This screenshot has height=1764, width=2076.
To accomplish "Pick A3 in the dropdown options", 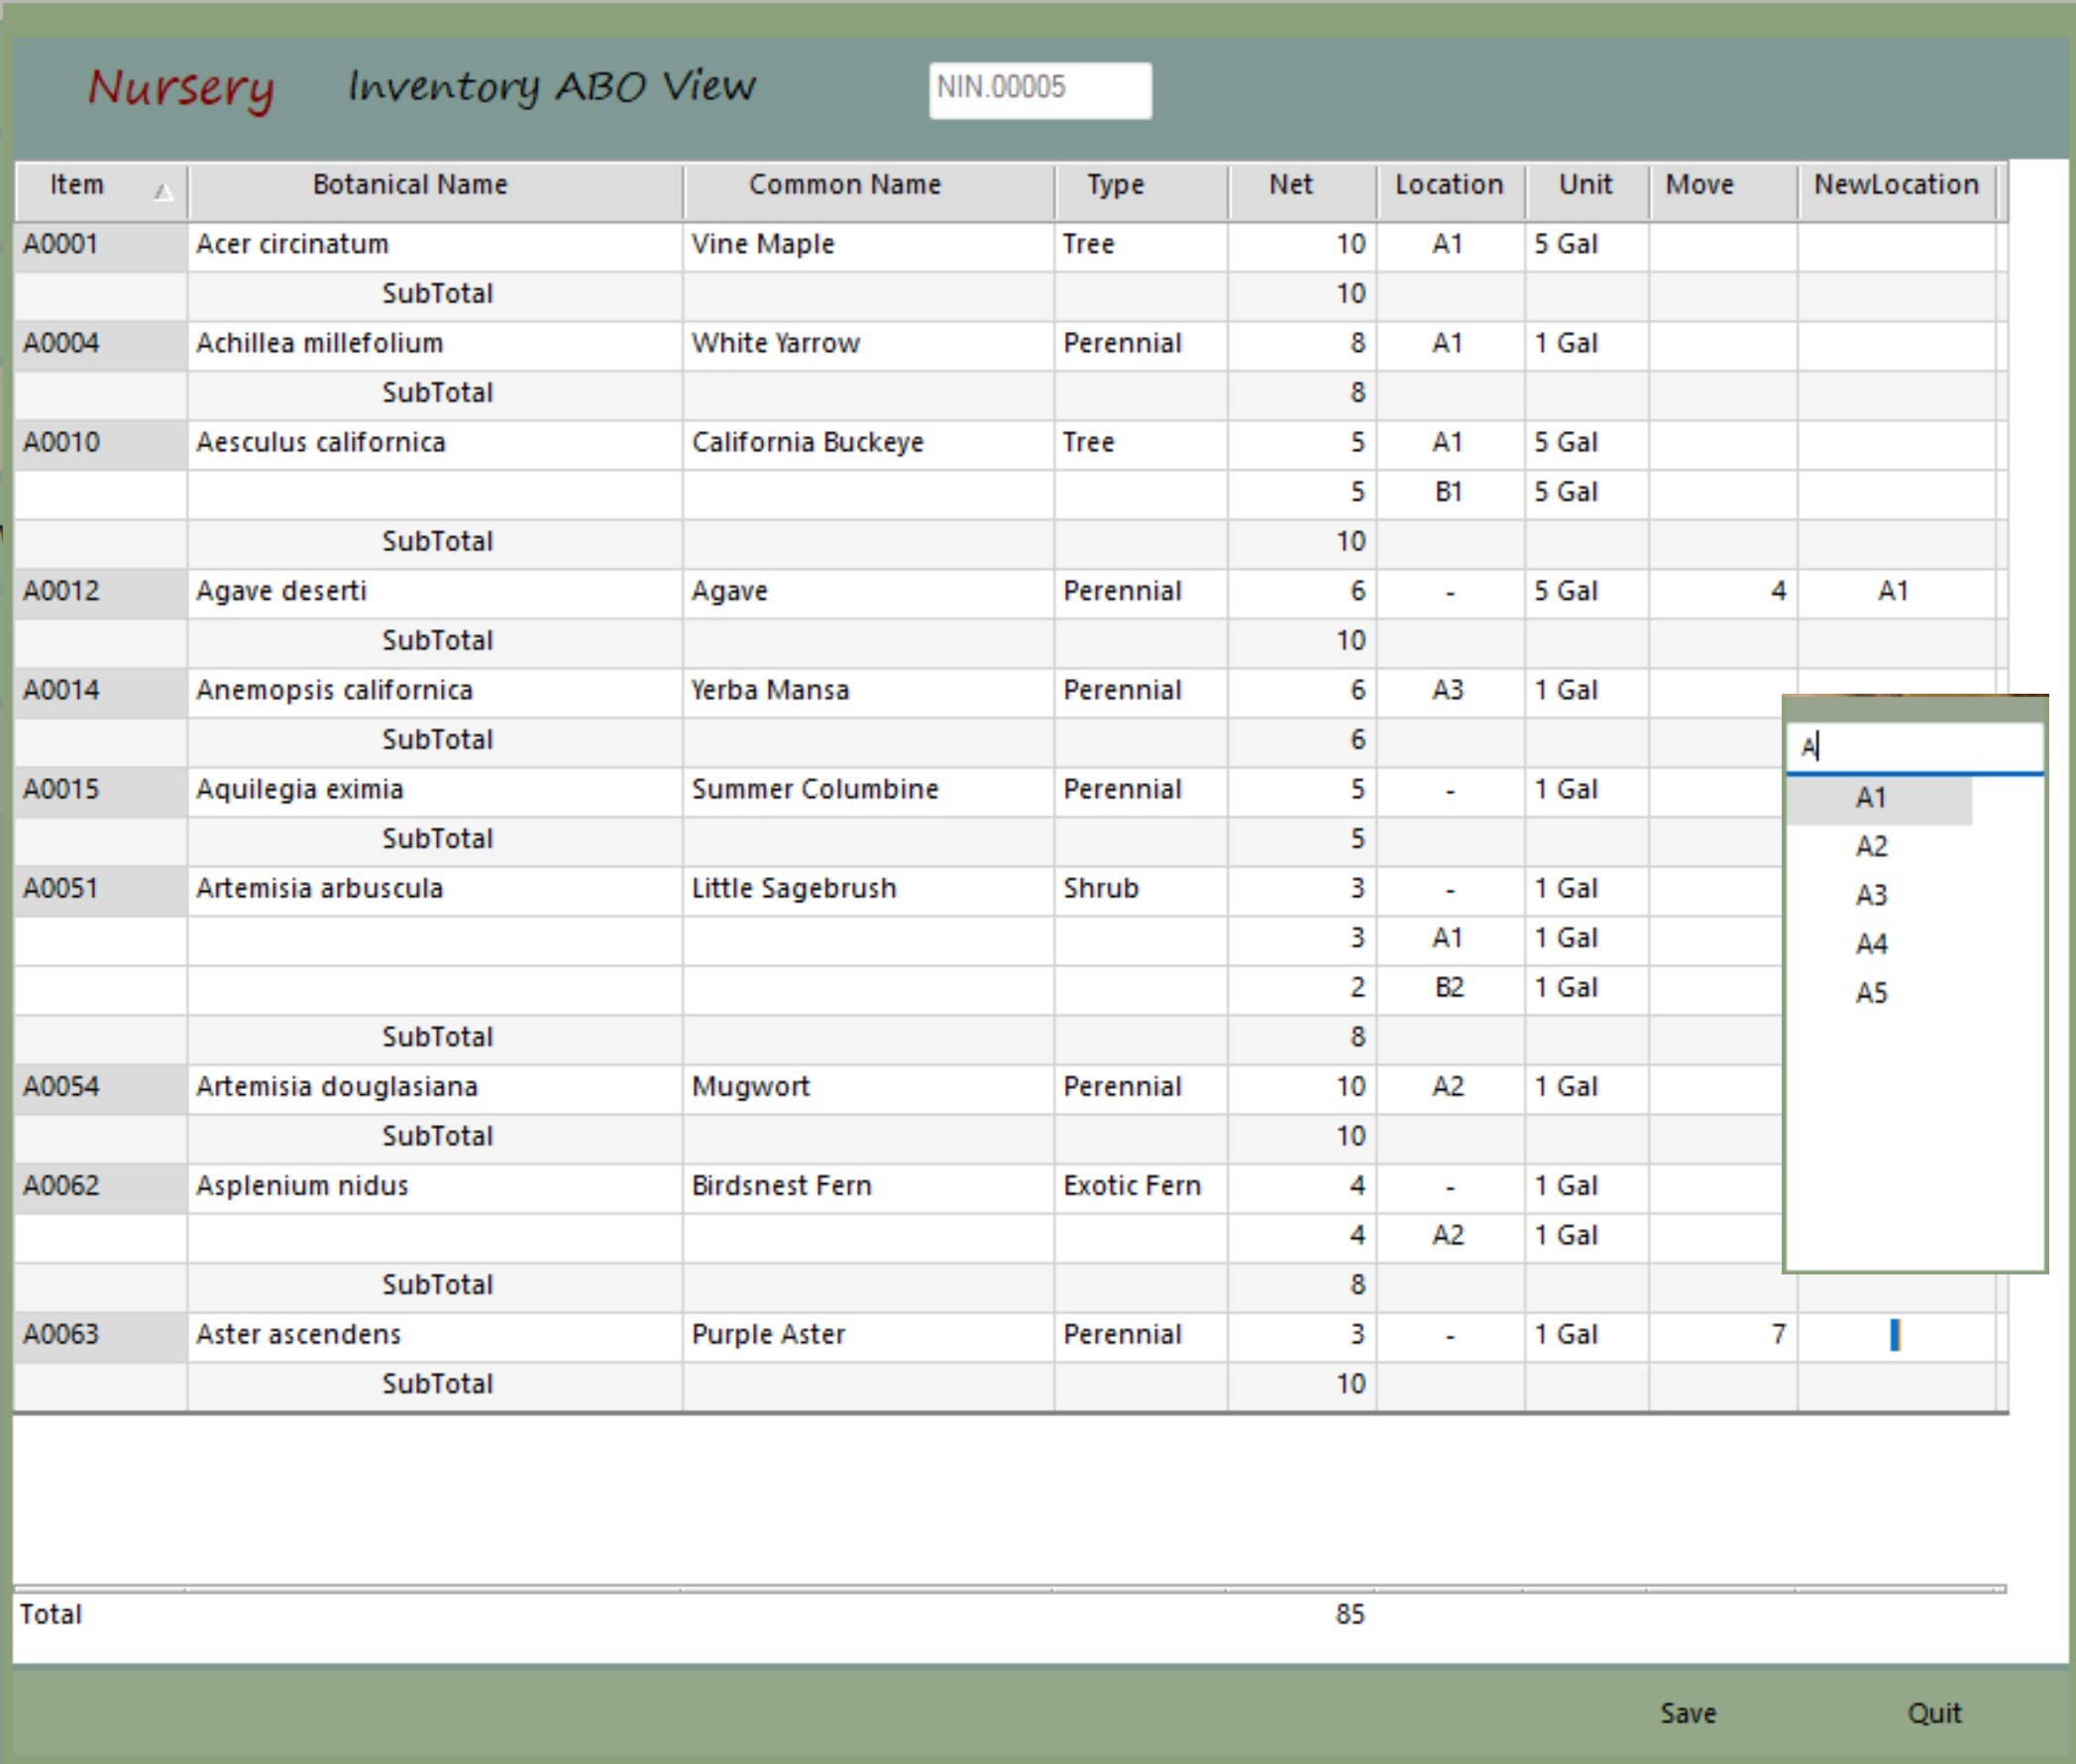I will [1870, 895].
